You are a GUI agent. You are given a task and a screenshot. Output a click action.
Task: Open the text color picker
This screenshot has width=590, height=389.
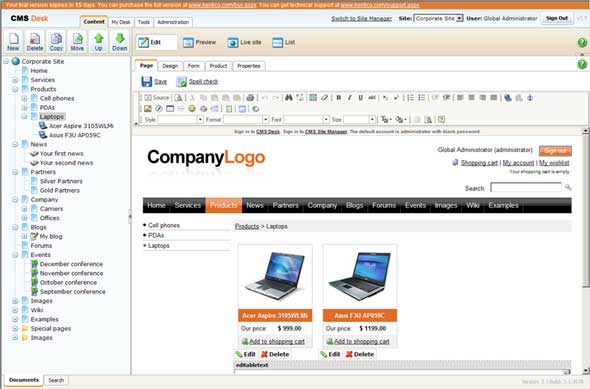(x=386, y=119)
